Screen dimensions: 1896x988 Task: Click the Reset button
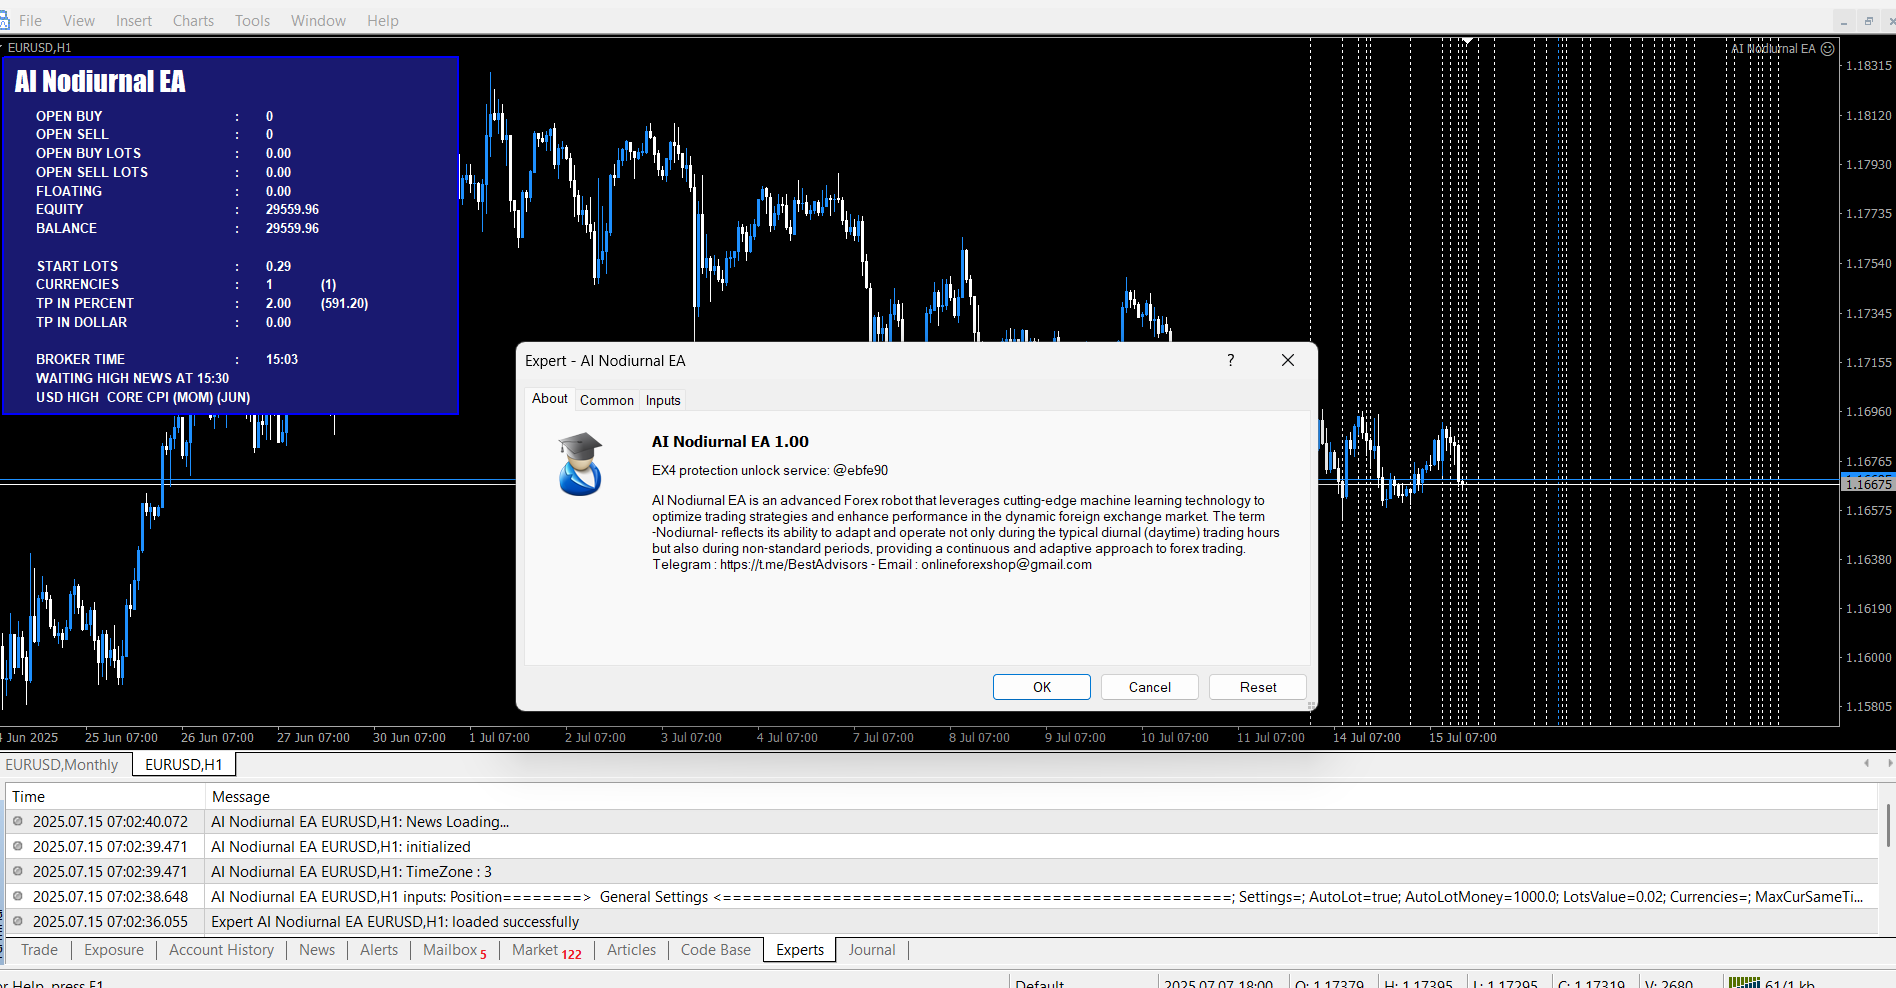pyautogui.click(x=1257, y=687)
